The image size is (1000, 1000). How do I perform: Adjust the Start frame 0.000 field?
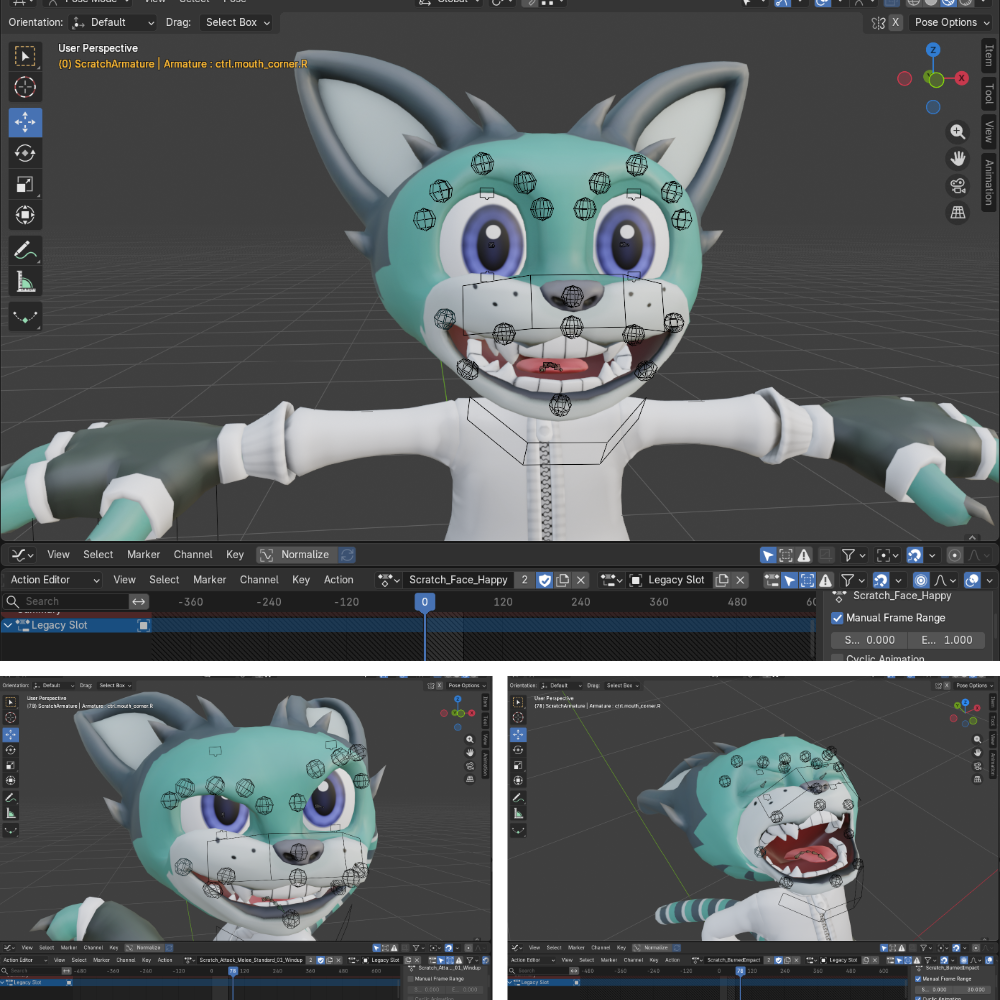click(870, 640)
